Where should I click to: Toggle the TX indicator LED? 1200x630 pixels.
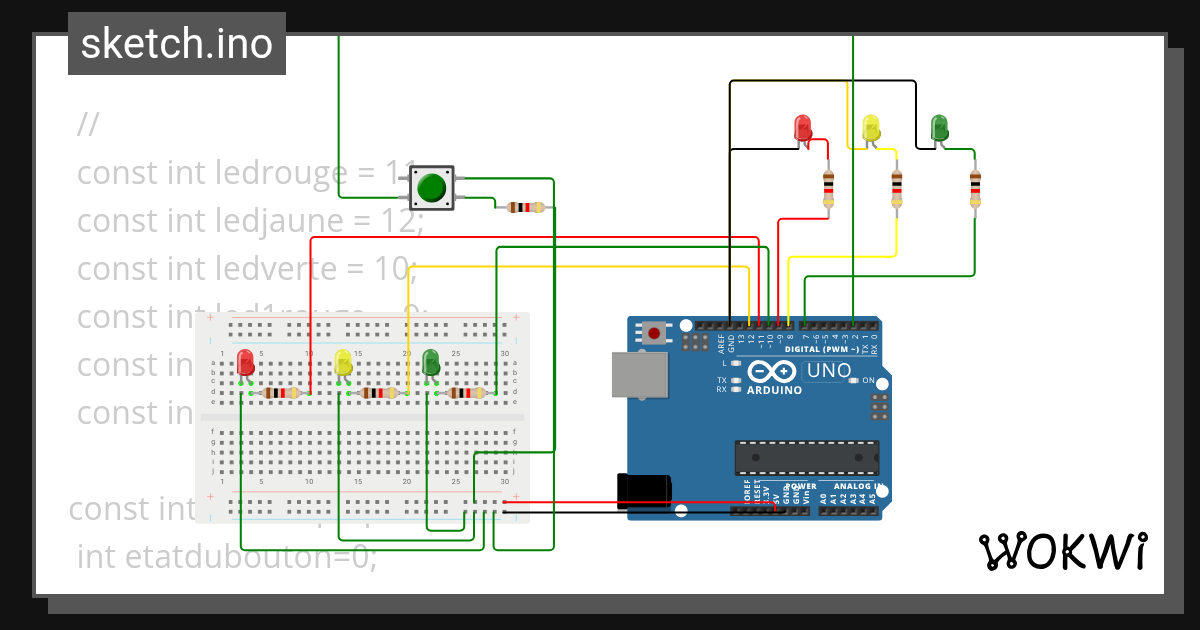736,380
